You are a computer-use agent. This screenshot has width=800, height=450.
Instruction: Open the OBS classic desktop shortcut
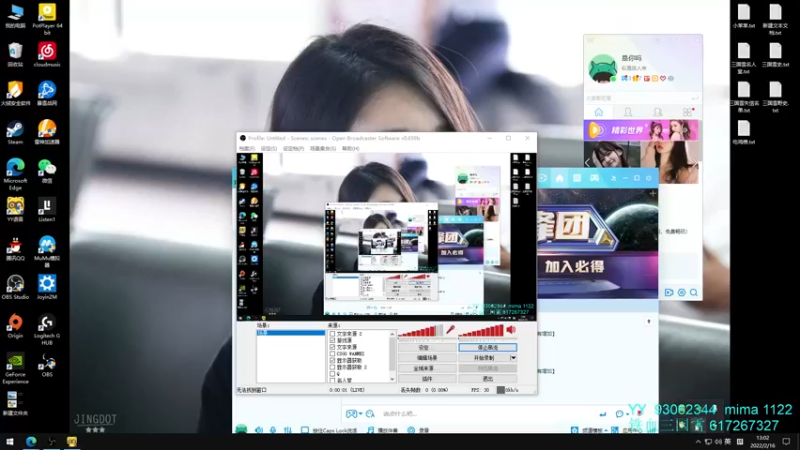tap(47, 365)
